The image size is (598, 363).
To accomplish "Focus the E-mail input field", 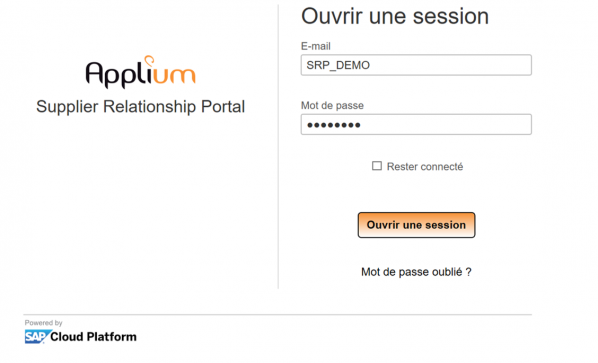I will click(416, 65).
